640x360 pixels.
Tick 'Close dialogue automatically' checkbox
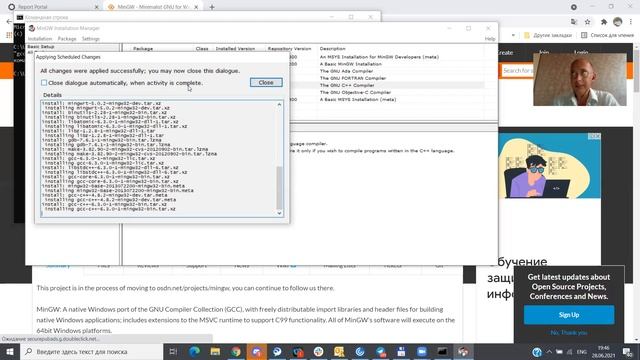pos(44,83)
